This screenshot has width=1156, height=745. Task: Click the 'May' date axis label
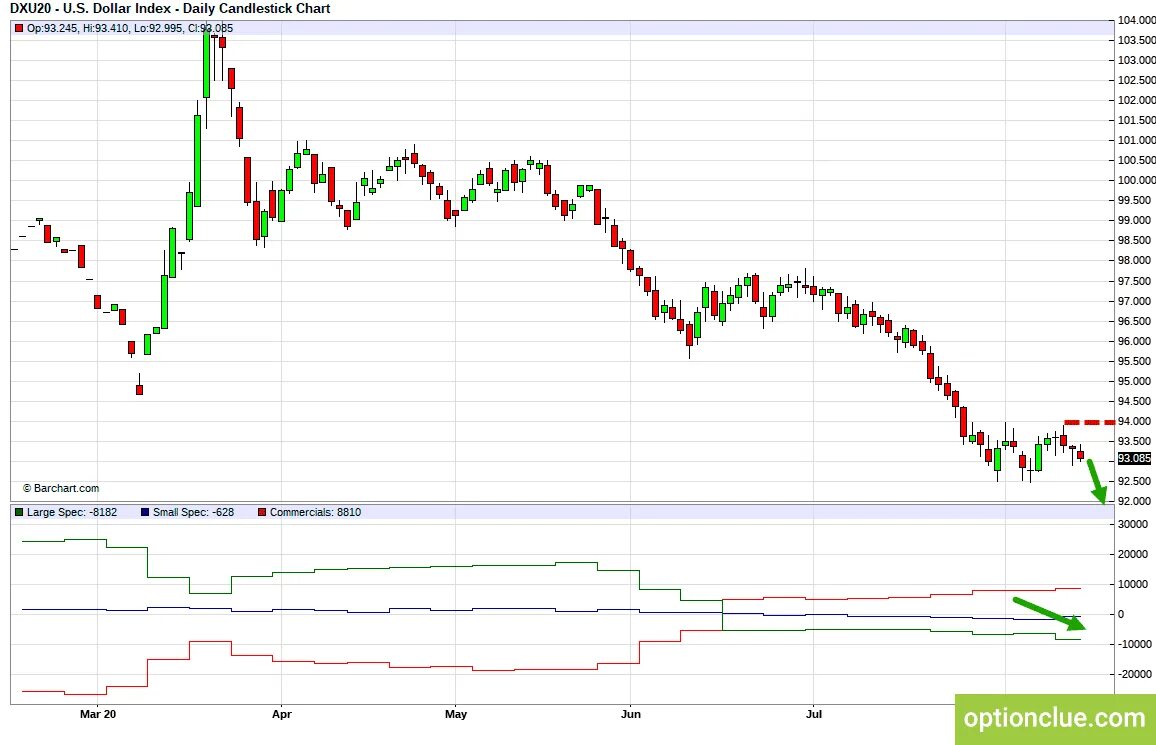[456, 713]
